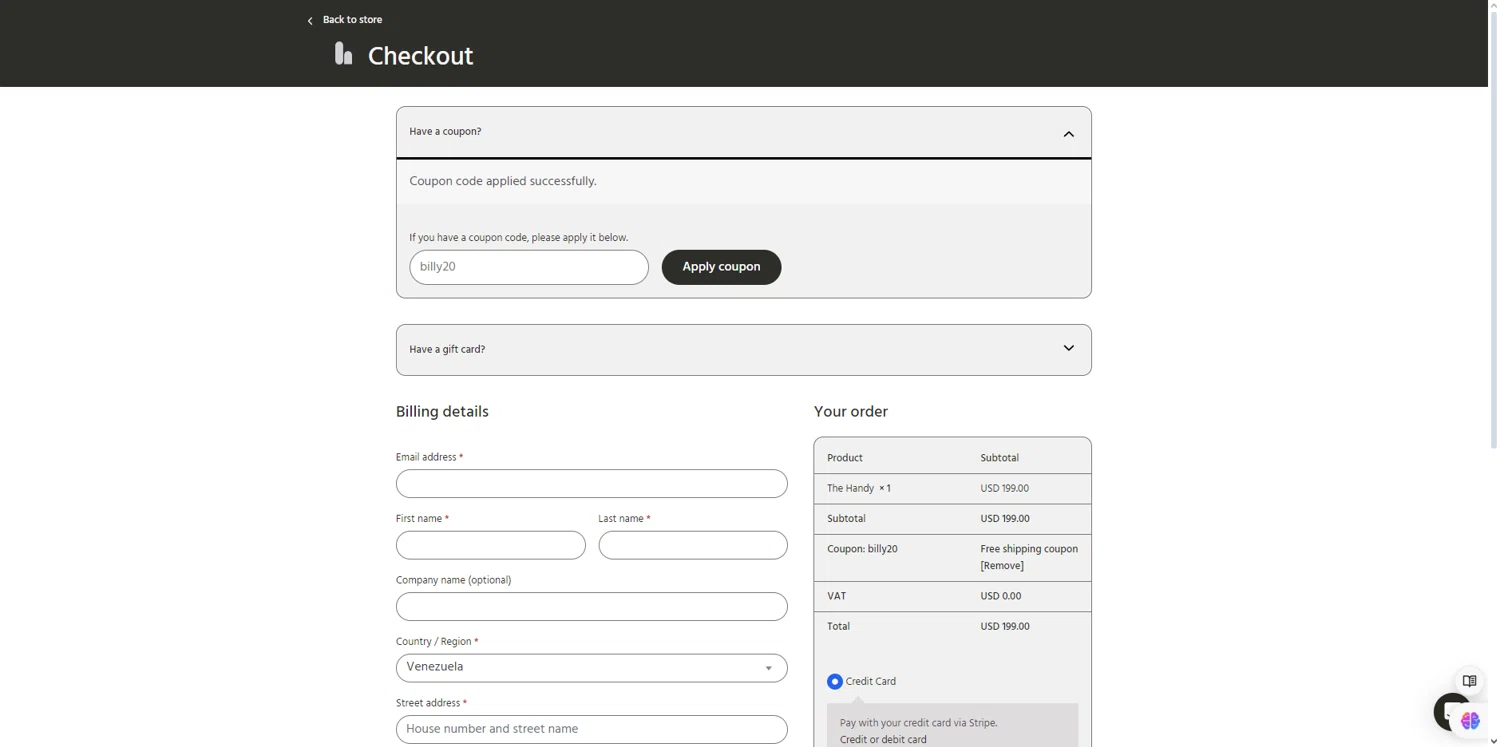Click the Back to store link
Image resolution: width=1500 pixels, height=747 pixels.
click(352, 20)
